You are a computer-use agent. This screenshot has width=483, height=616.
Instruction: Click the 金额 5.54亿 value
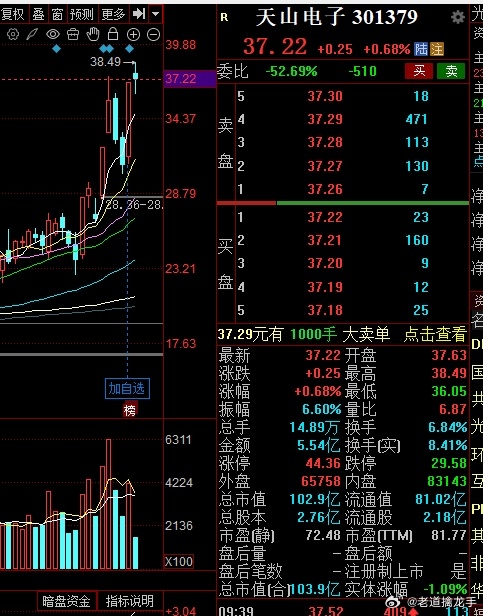coord(318,445)
